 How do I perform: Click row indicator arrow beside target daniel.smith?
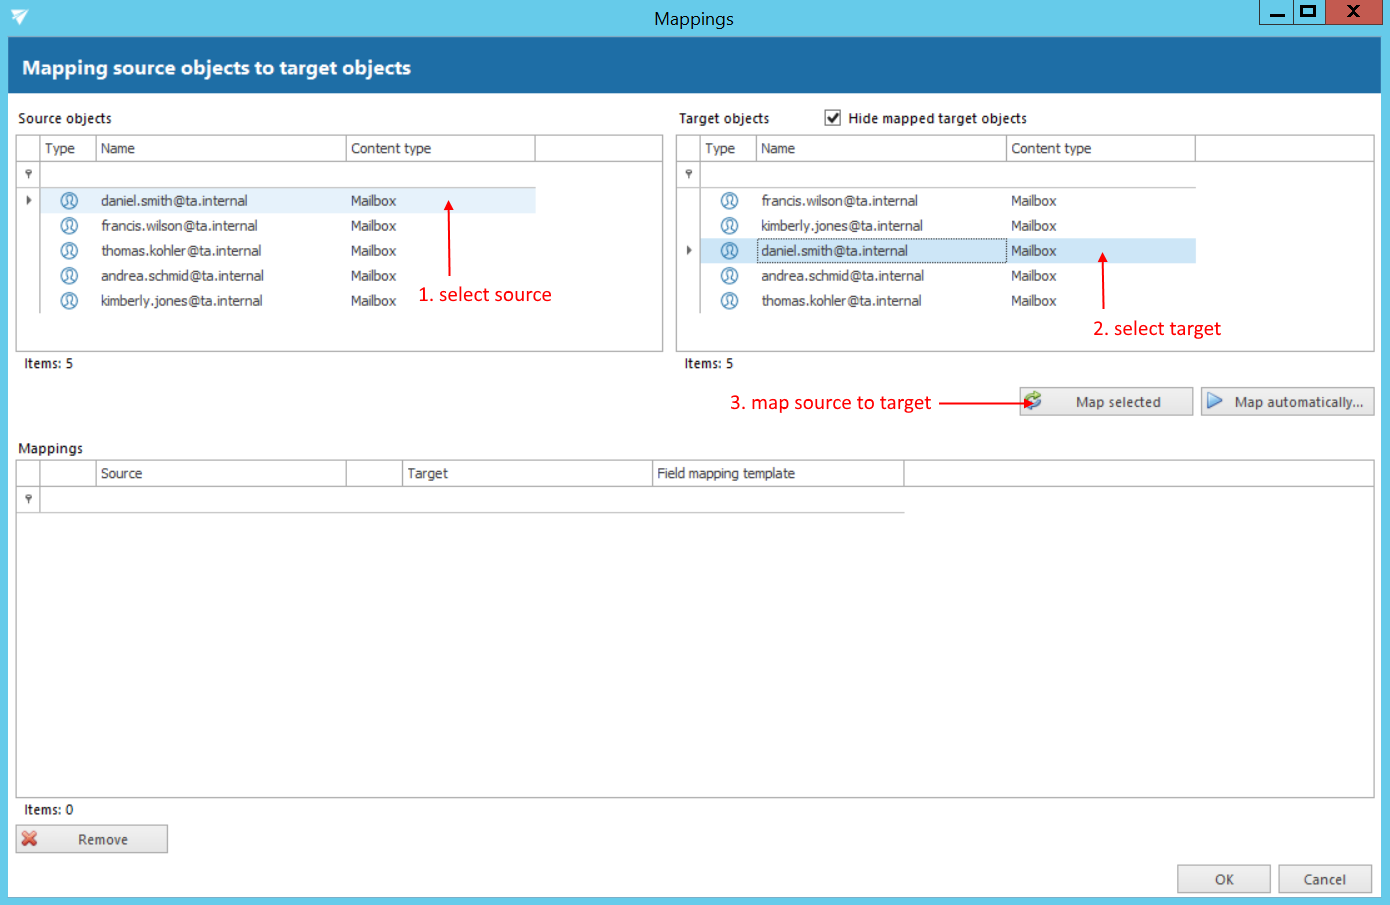[688, 251]
